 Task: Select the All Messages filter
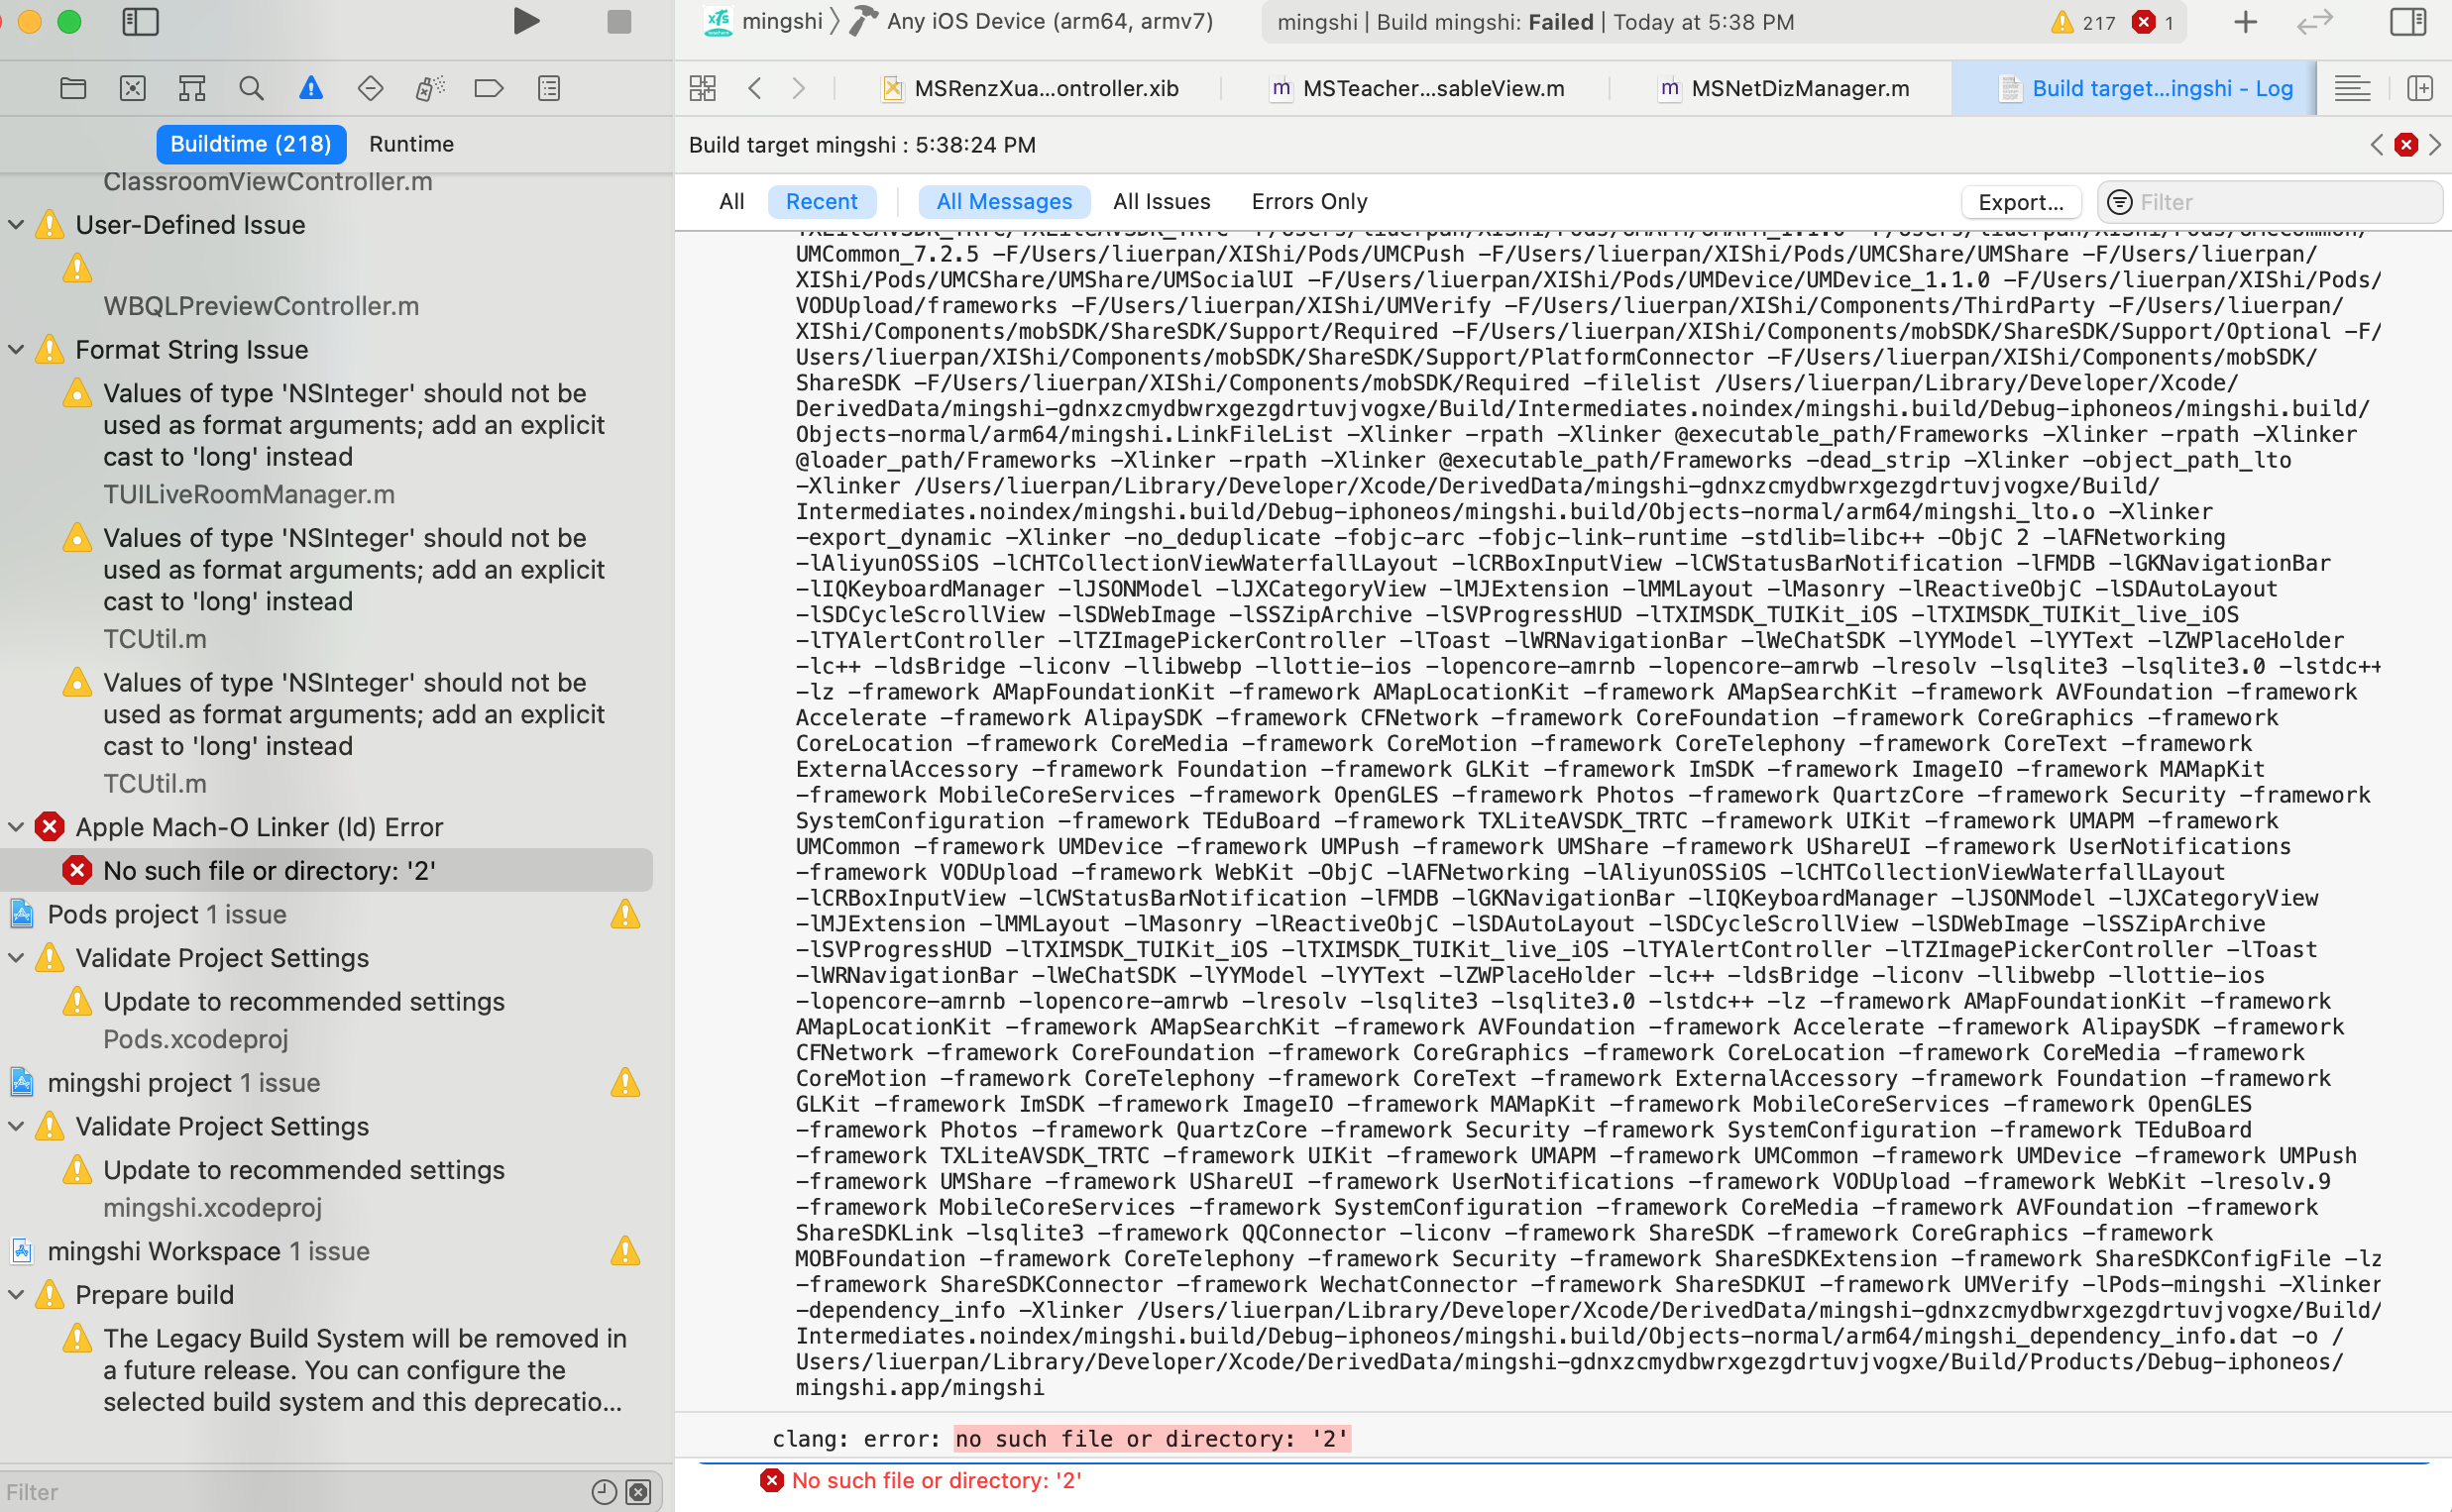tap(1004, 201)
